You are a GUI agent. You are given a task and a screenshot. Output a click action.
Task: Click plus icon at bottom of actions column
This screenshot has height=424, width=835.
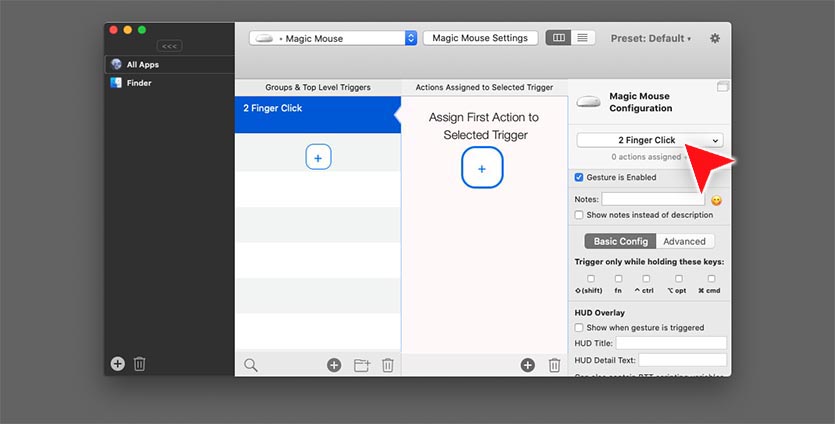tap(527, 365)
